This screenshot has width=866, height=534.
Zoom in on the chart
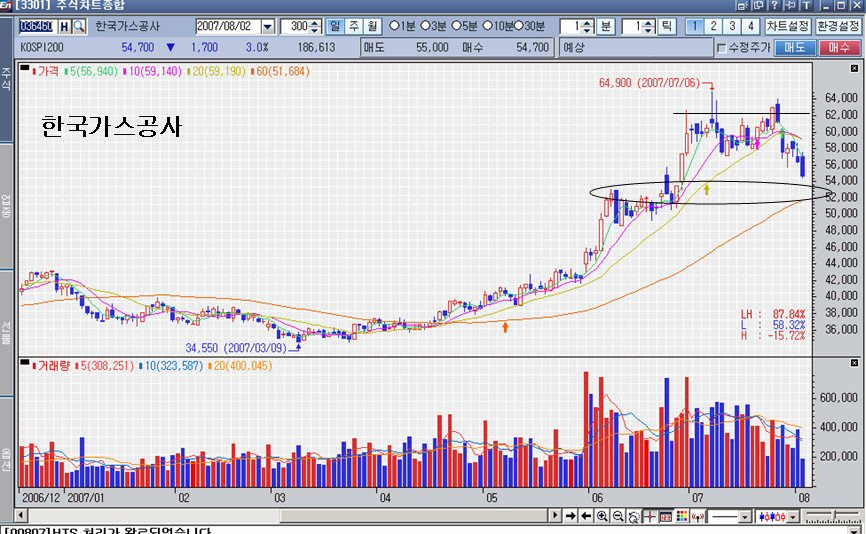[602, 516]
